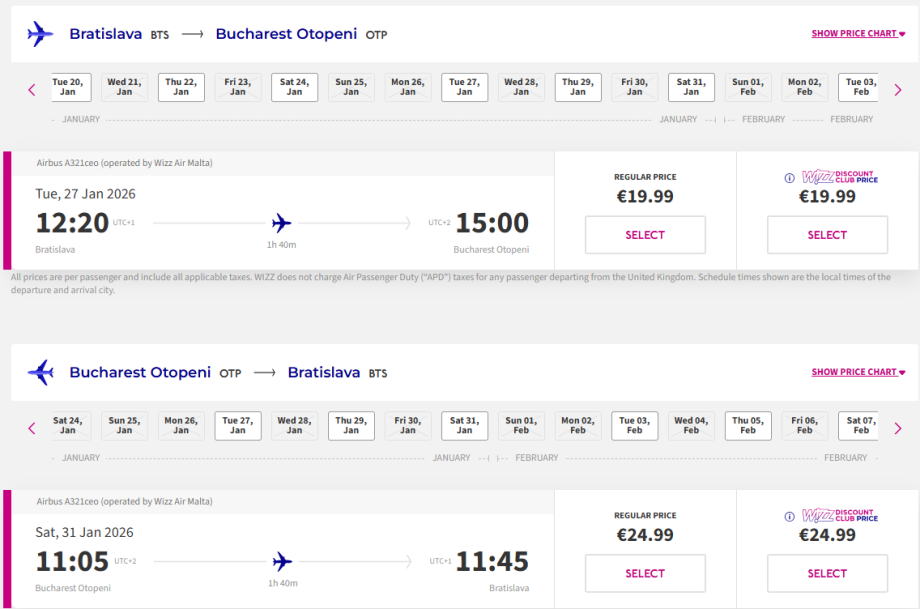Click next dates arrow for return flight
The image size is (920, 609).
pos(897,428)
